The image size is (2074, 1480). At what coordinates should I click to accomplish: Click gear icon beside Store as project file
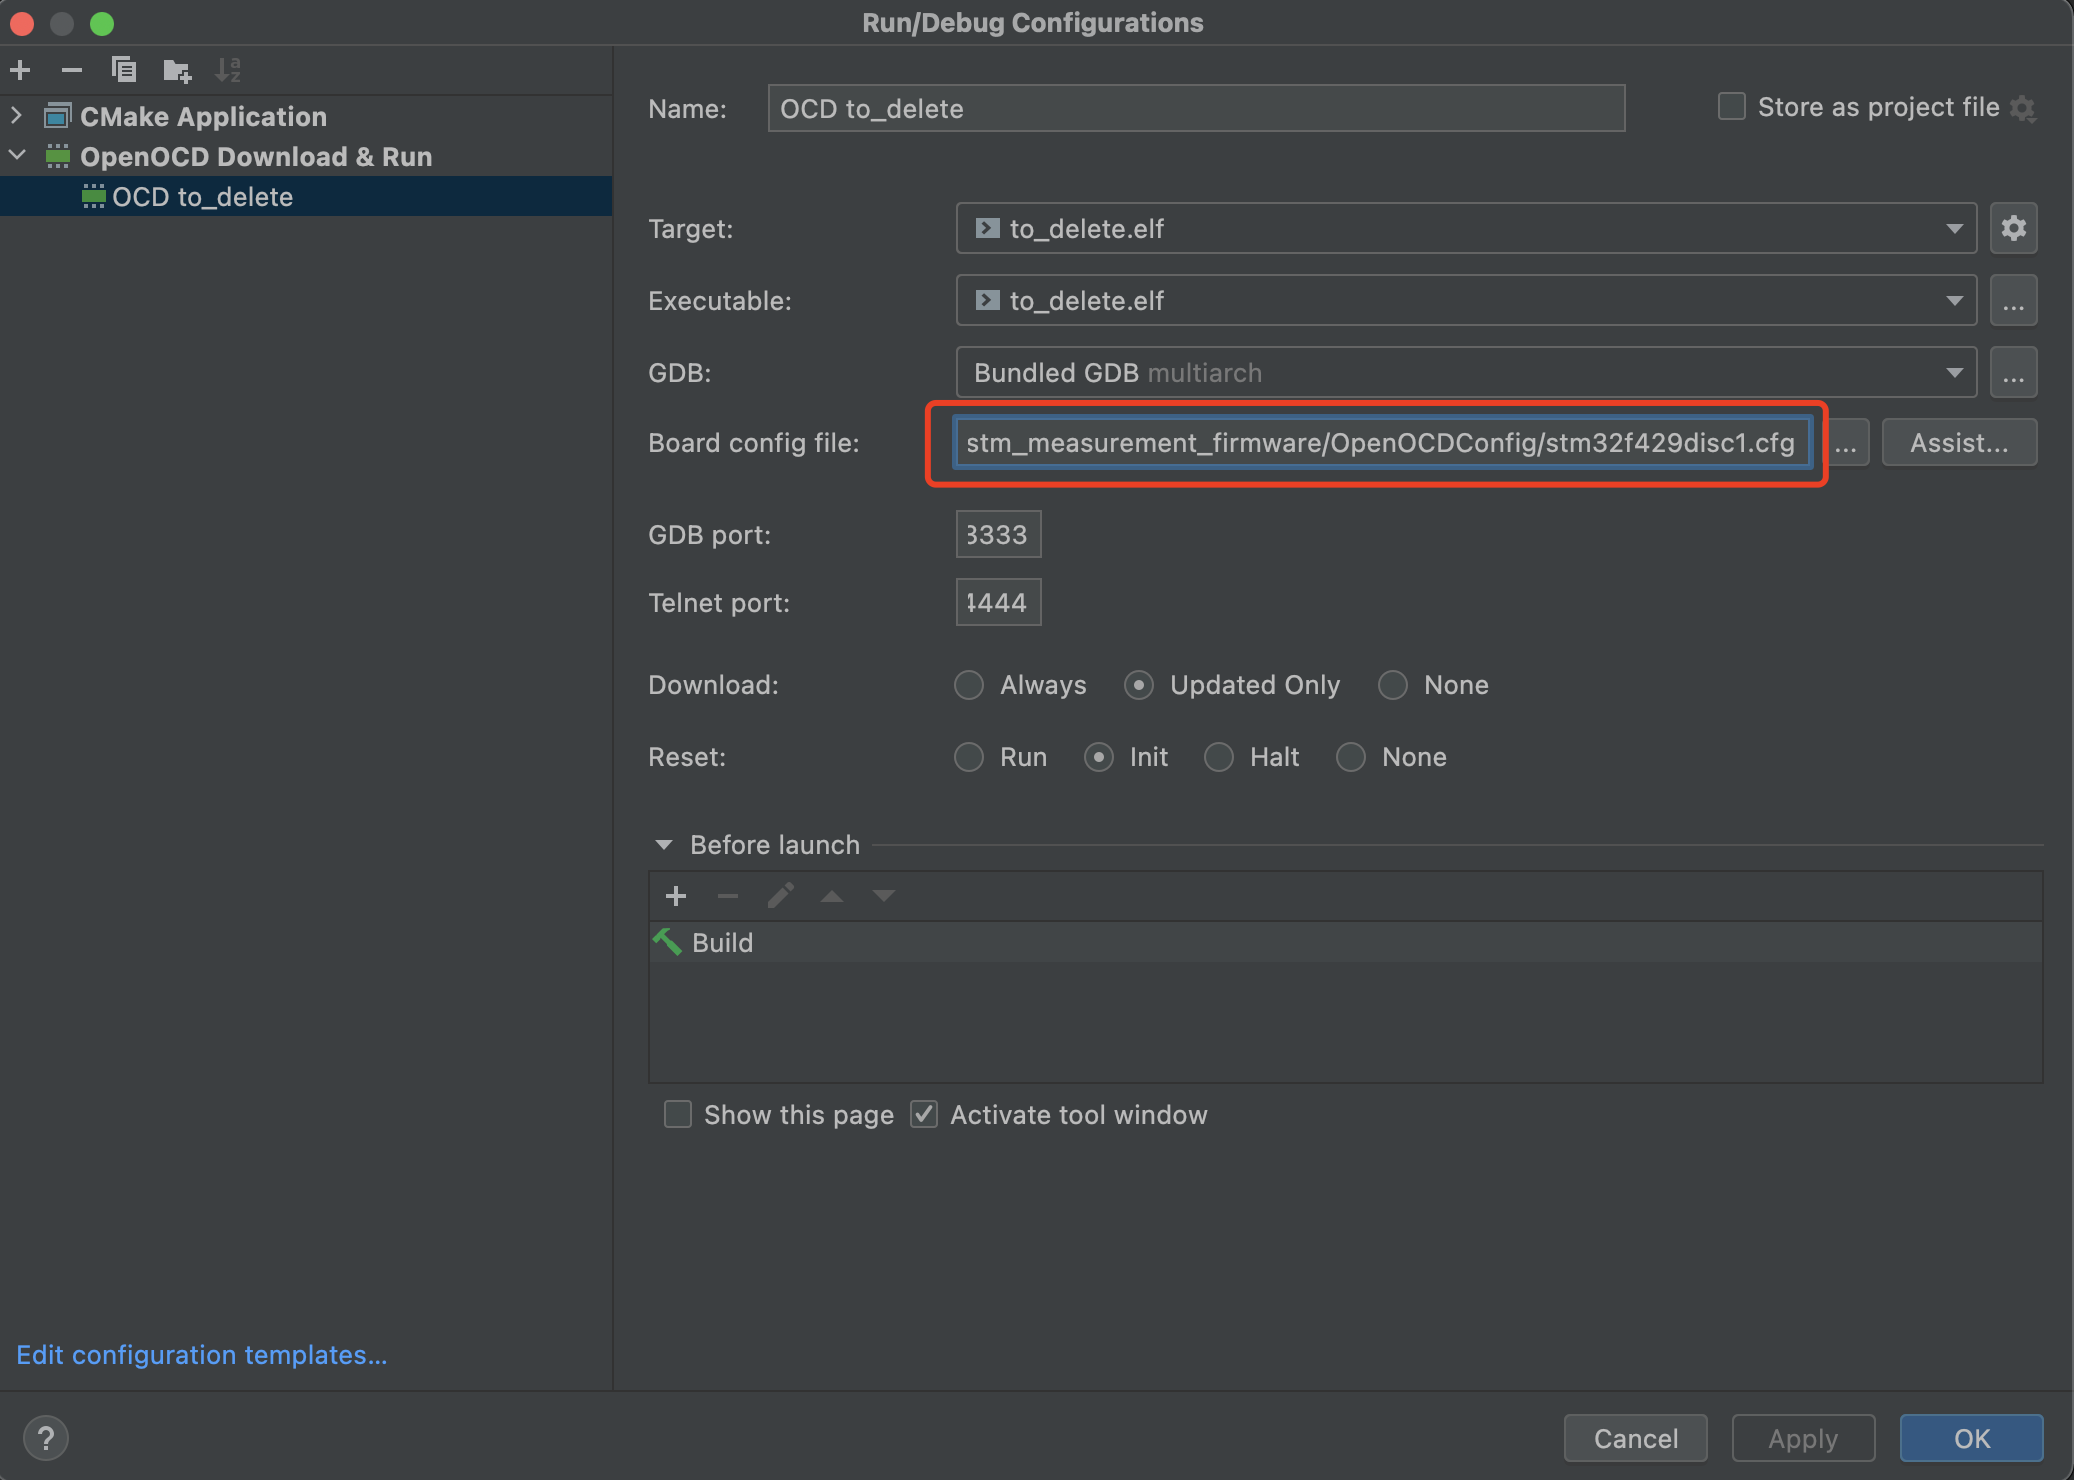pyautogui.click(x=2023, y=108)
